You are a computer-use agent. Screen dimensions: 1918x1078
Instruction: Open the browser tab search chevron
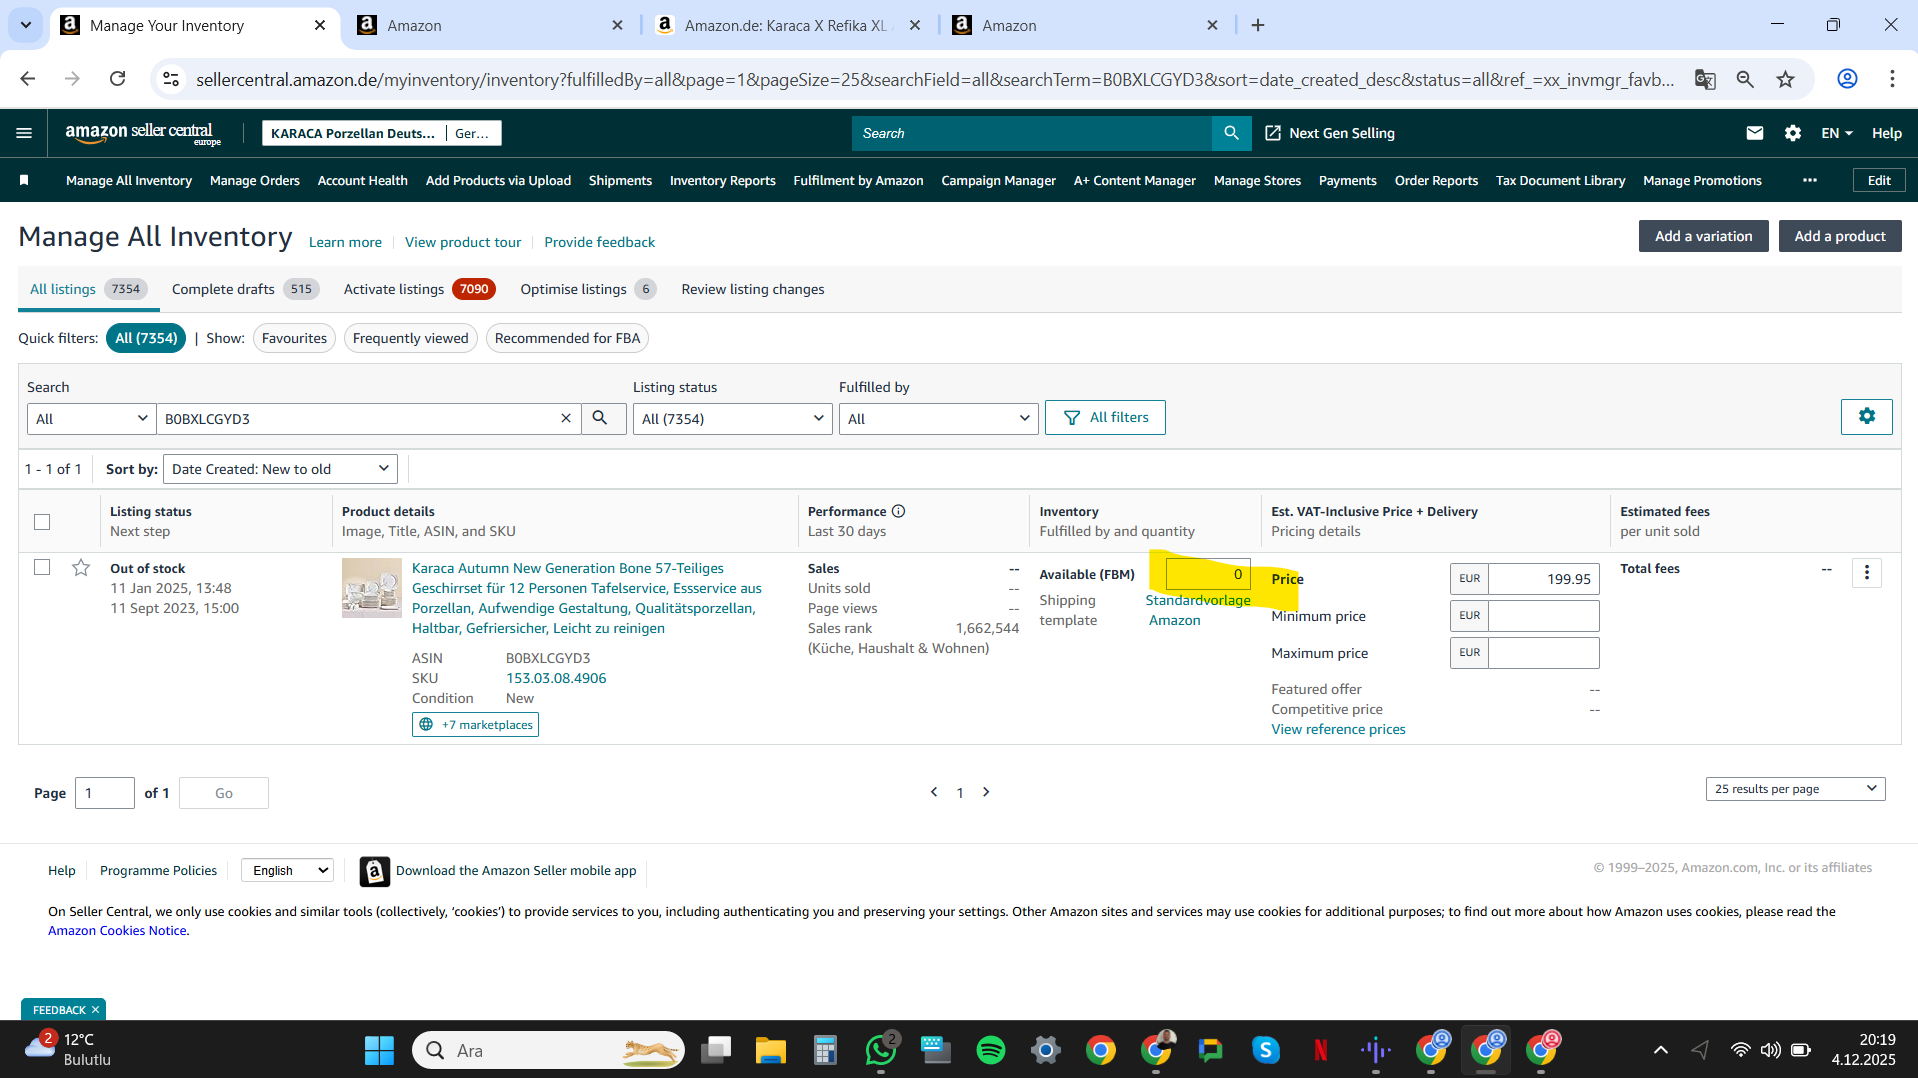pos(25,25)
